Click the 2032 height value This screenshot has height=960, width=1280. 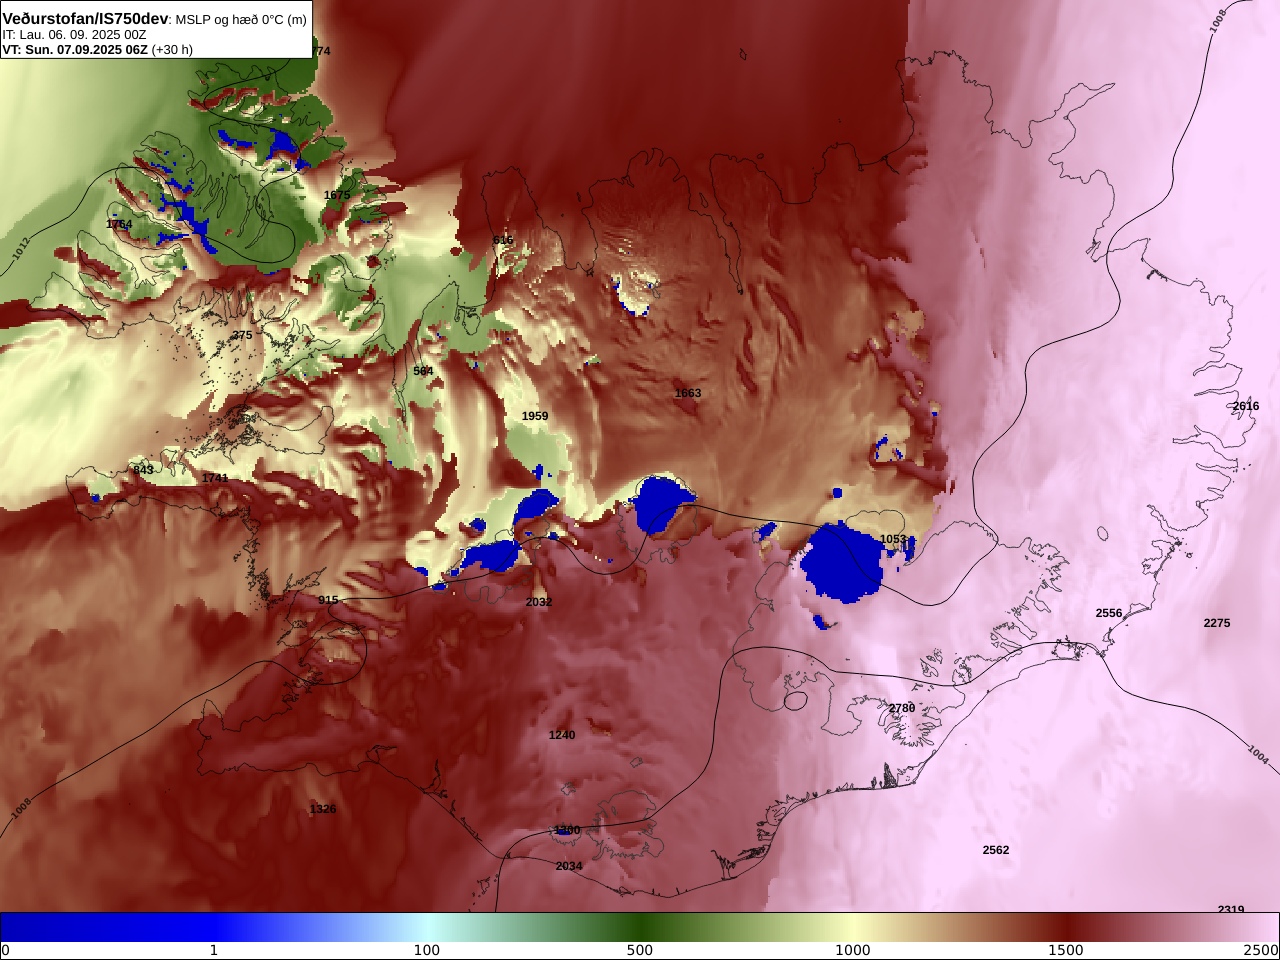click(x=539, y=602)
